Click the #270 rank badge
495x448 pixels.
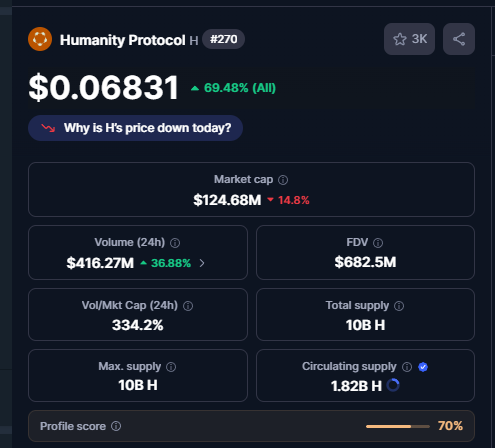tap(224, 39)
